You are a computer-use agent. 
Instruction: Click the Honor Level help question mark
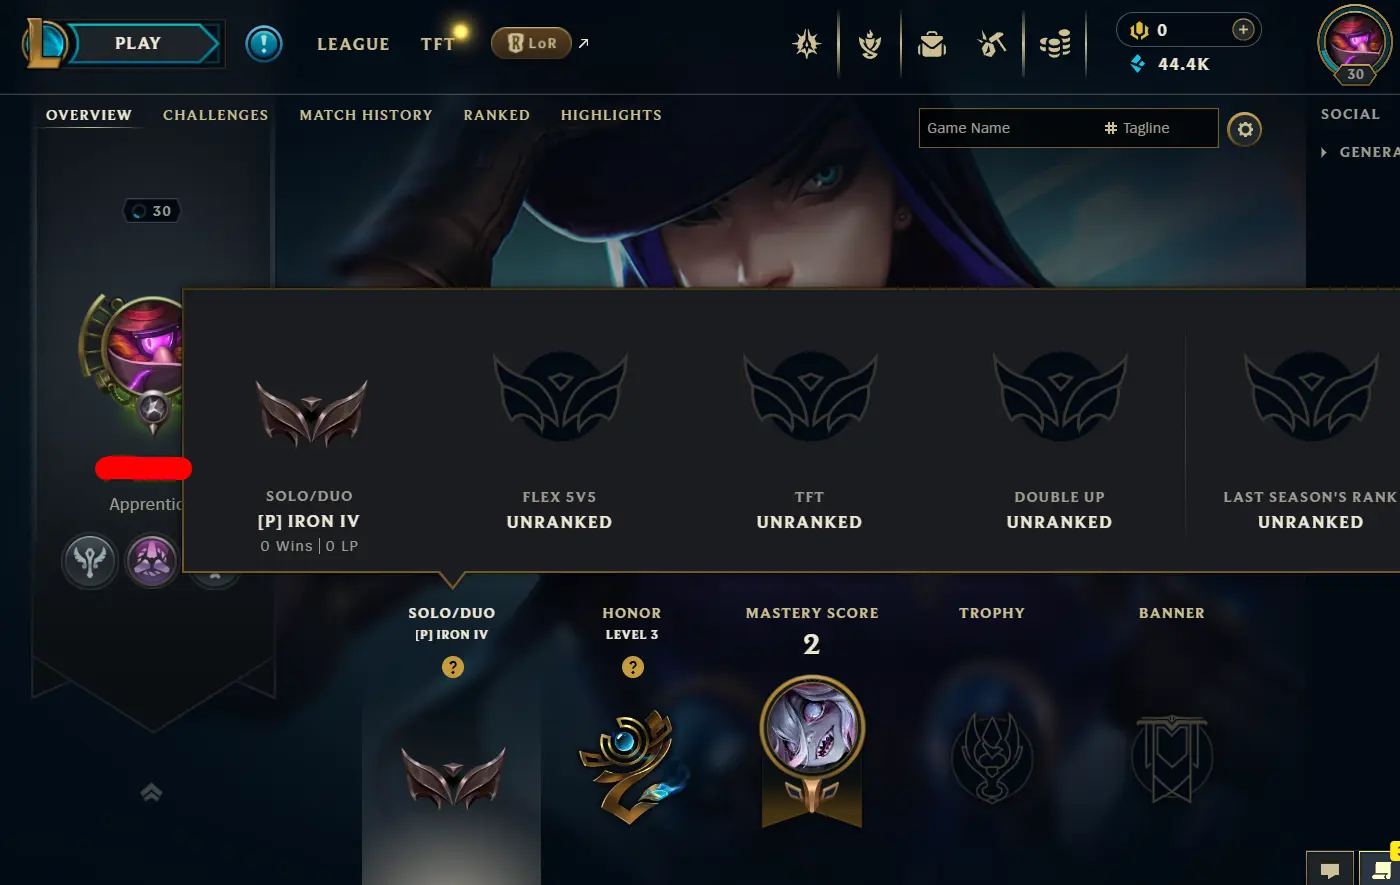coord(633,667)
